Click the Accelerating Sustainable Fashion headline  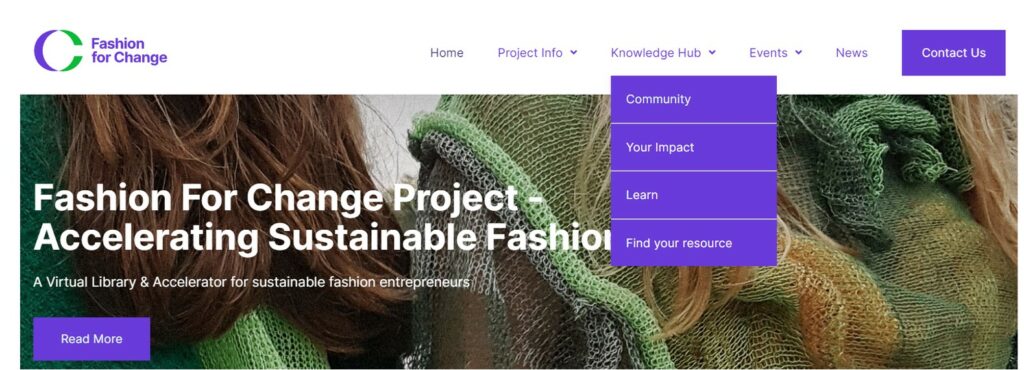click(x=322, y=237)
